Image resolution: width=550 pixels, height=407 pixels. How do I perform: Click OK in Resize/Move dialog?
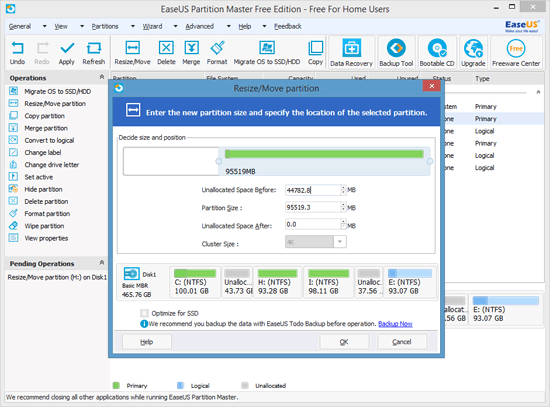click(x=344, y=342)
